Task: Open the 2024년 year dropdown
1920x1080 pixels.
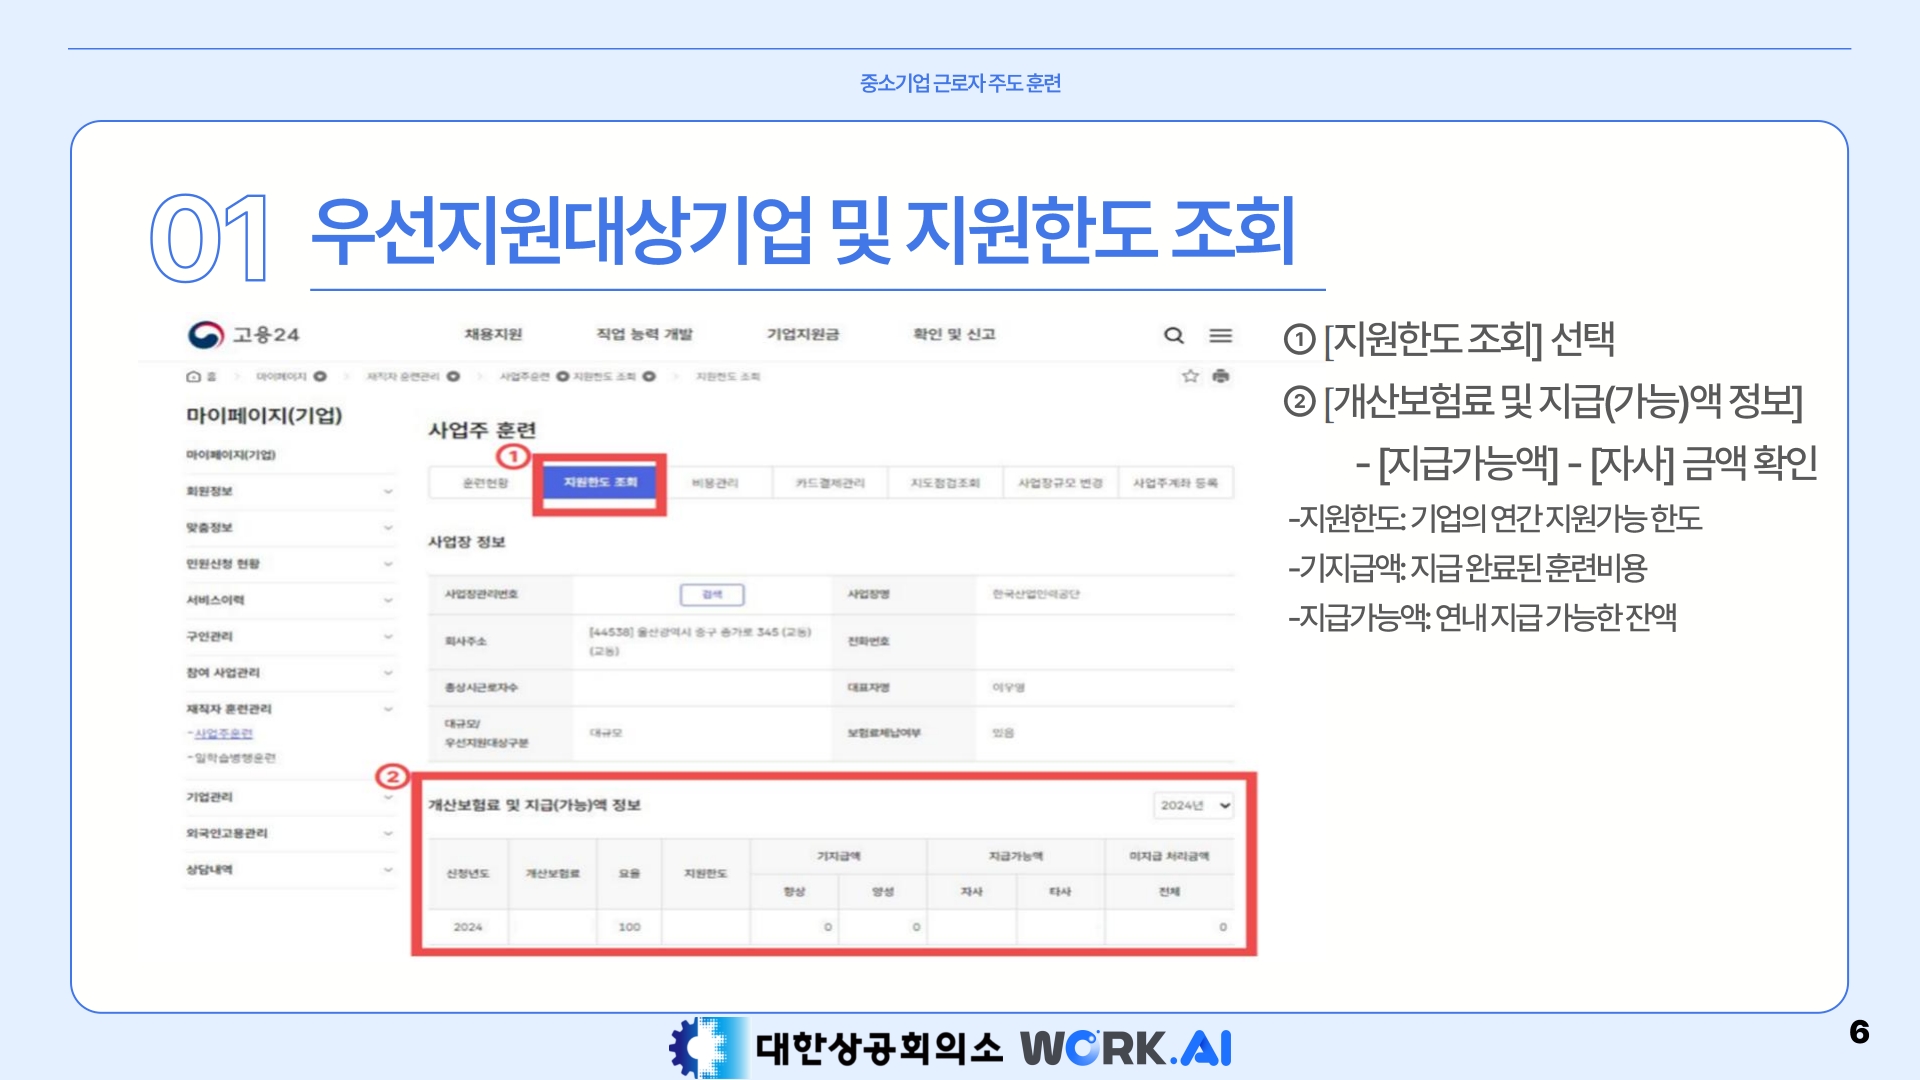Action: click(x=1194, y=805)
